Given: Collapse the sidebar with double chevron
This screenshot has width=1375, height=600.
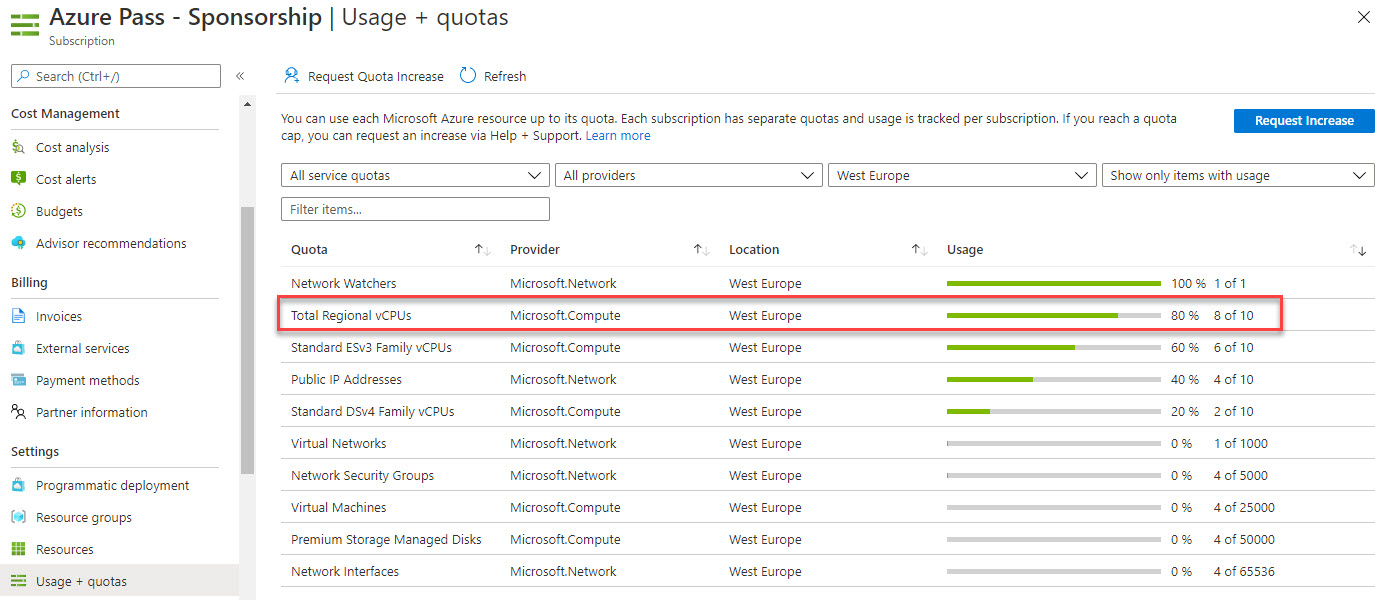Looking at the screenshot, I should (x=240, y=76).
